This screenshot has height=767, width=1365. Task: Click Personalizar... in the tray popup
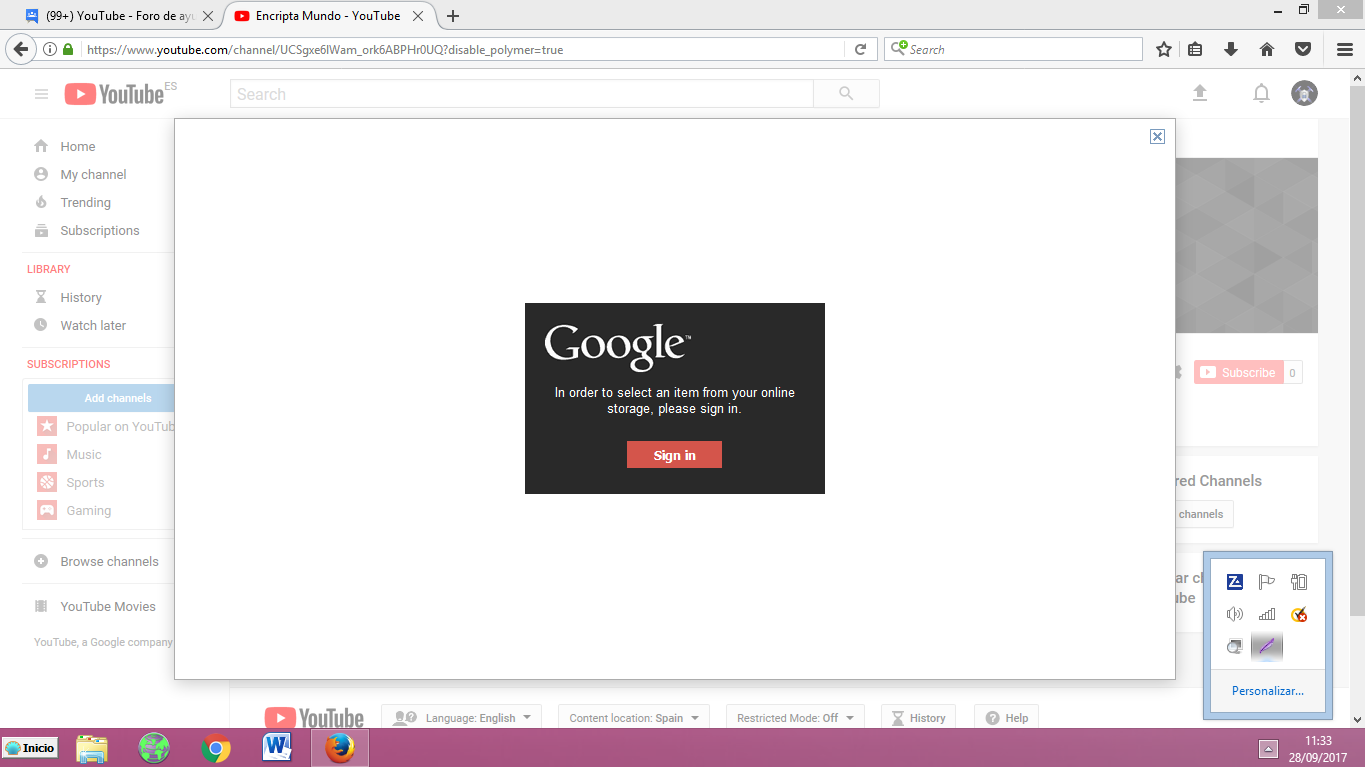[x=1268, y=691]
